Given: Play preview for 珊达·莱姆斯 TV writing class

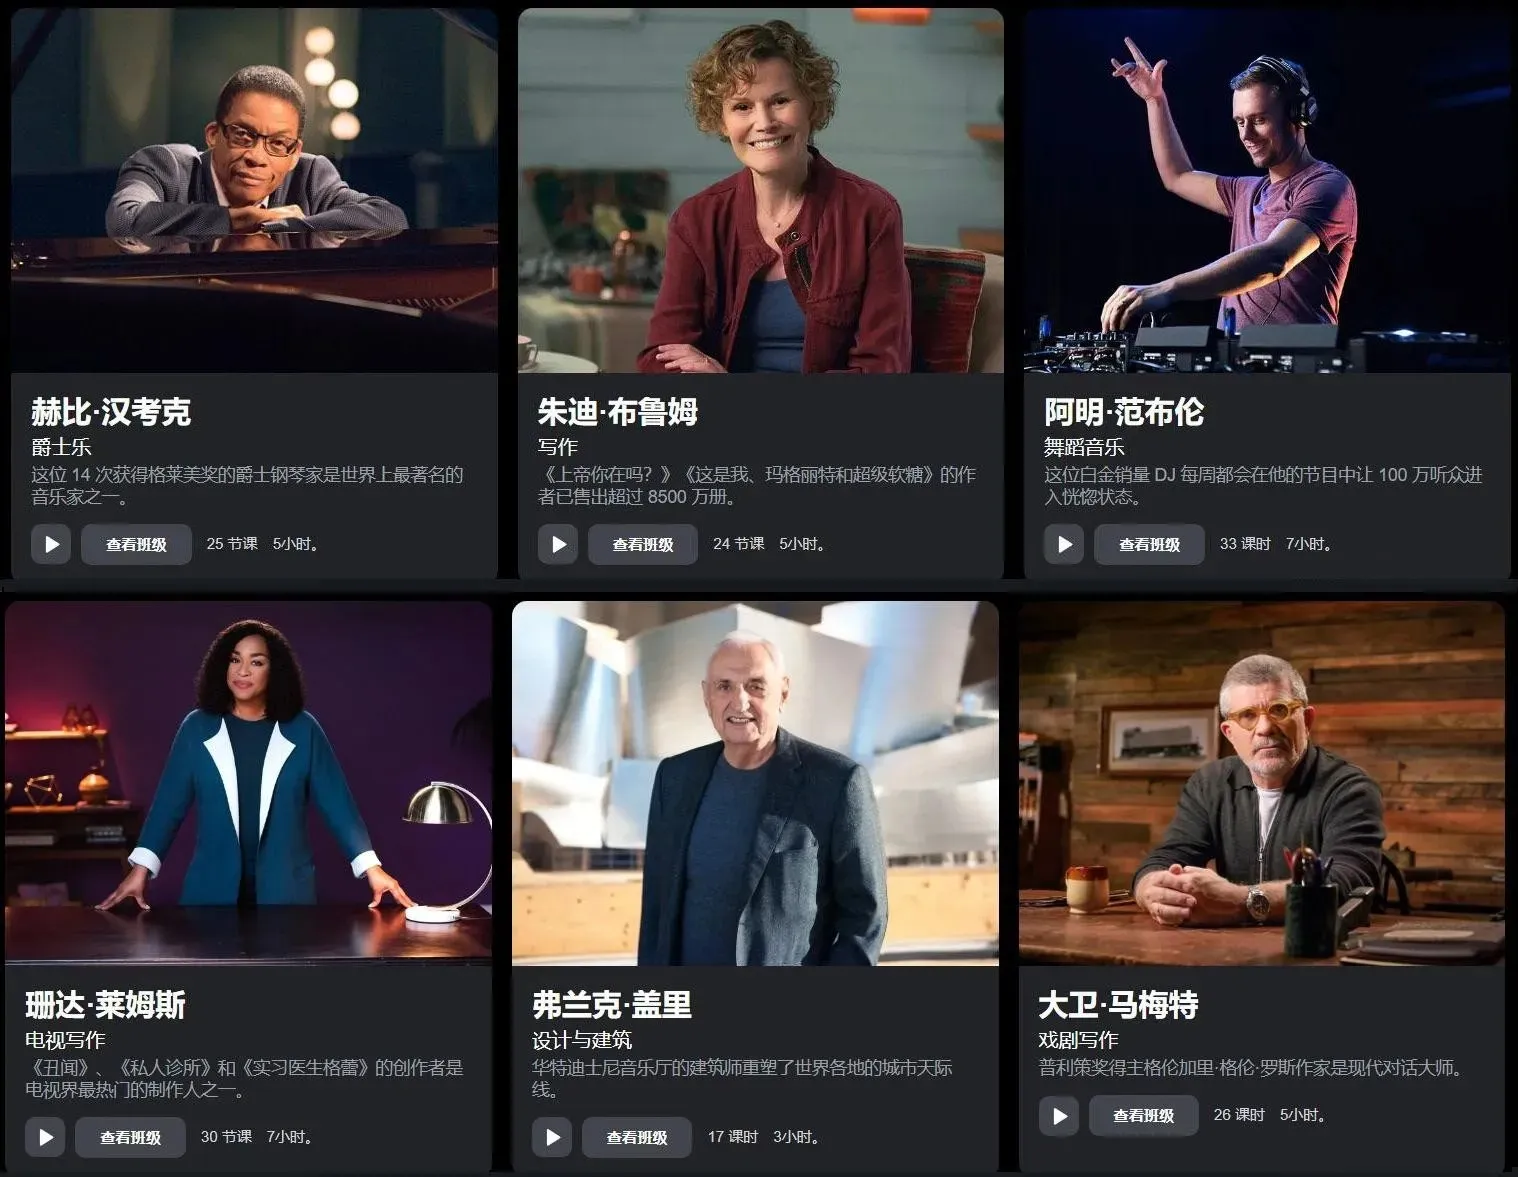Looking at the screenshot, I should click(45, 1137).
